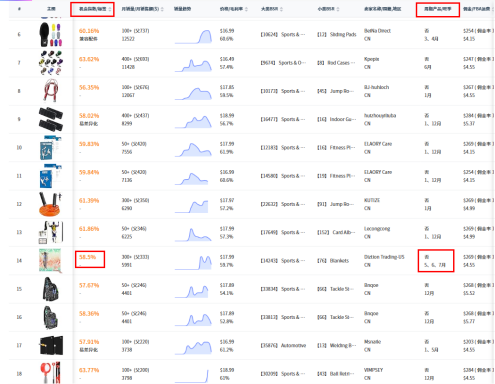Open row 16 sling backpack image
Screen dimensions: 495x384
[x=51, y=317]
